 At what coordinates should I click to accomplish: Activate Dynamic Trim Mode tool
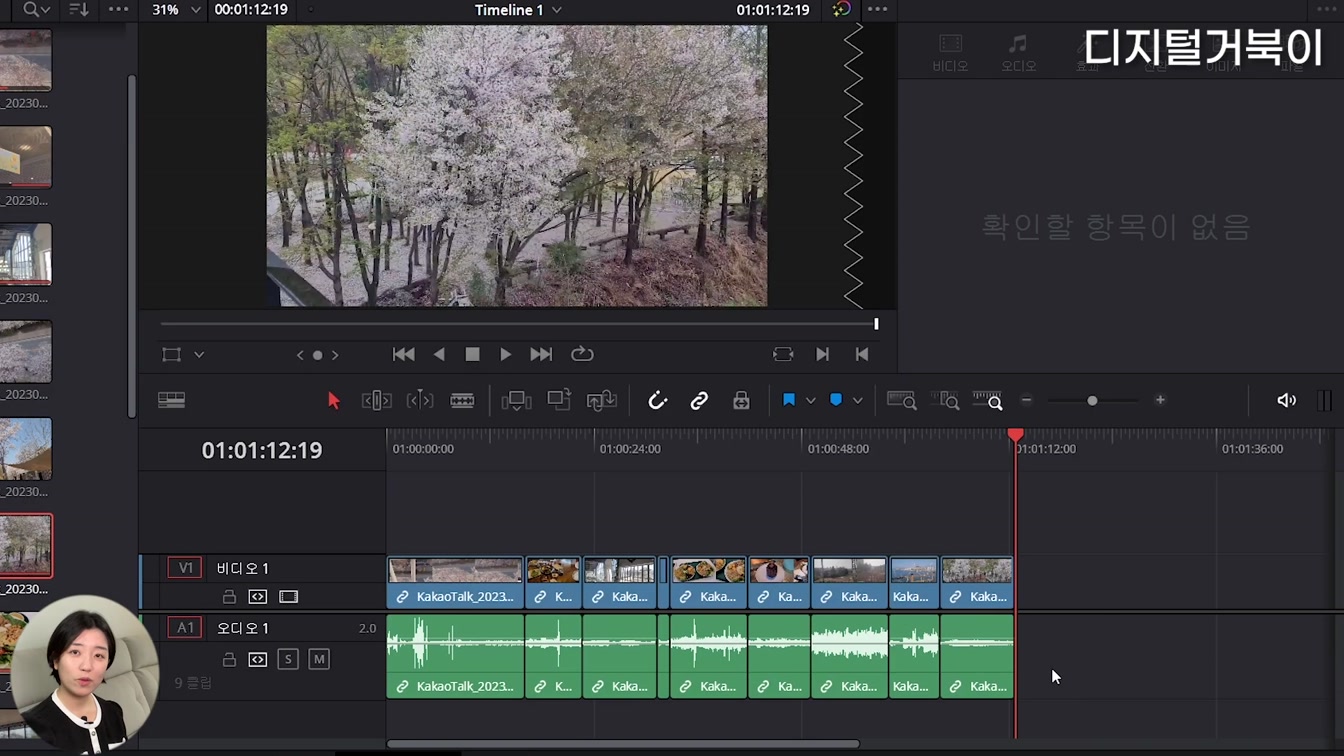pos(420,400)
